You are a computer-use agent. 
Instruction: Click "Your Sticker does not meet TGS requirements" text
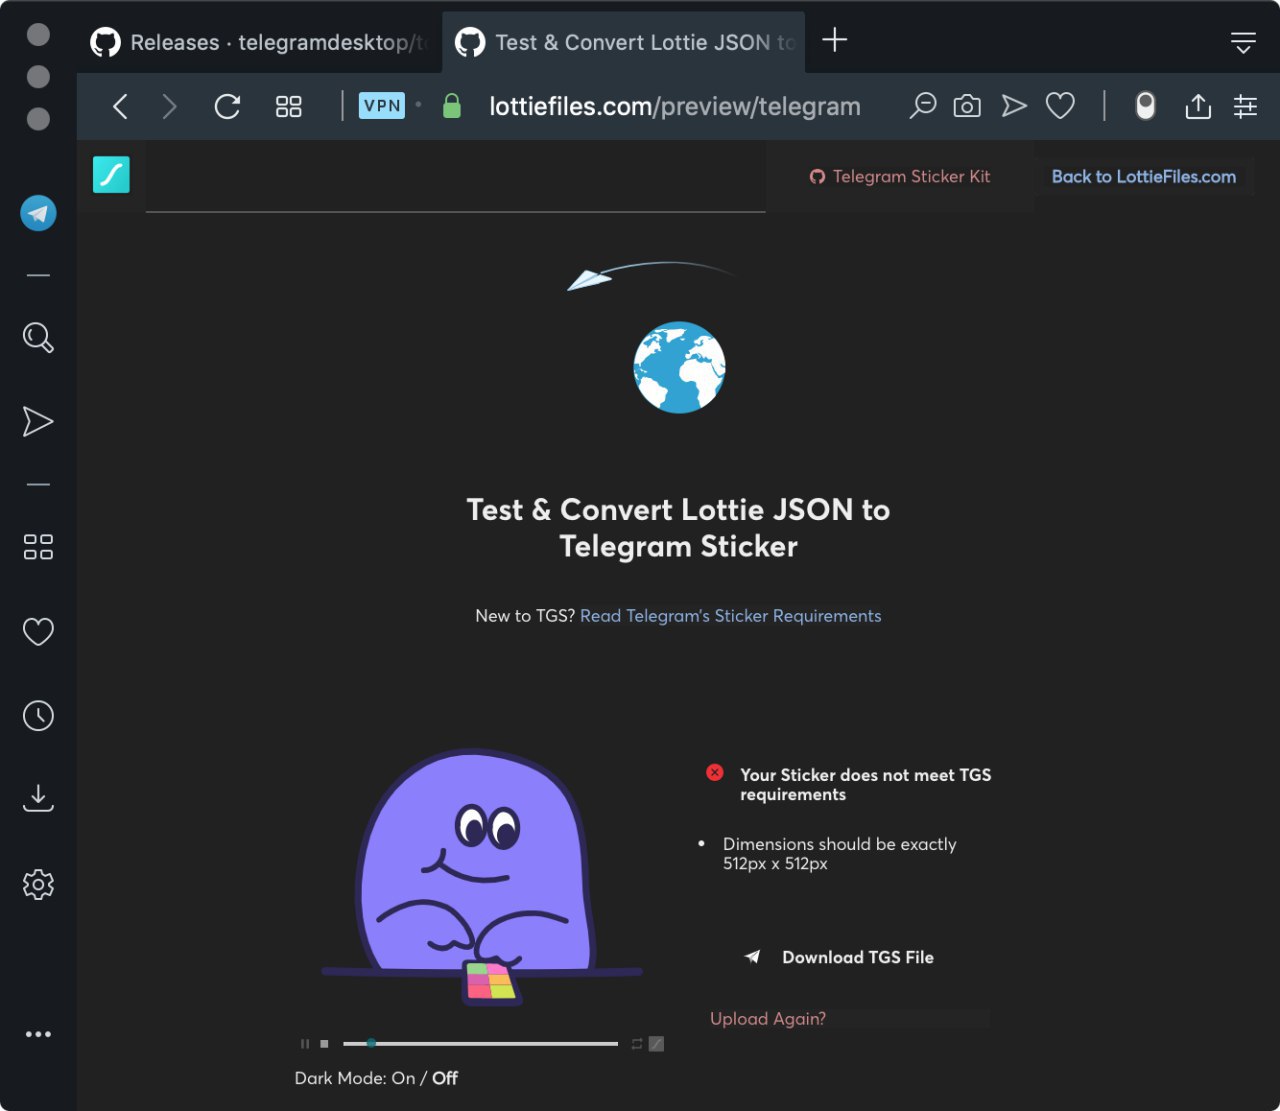pos(866,785)
